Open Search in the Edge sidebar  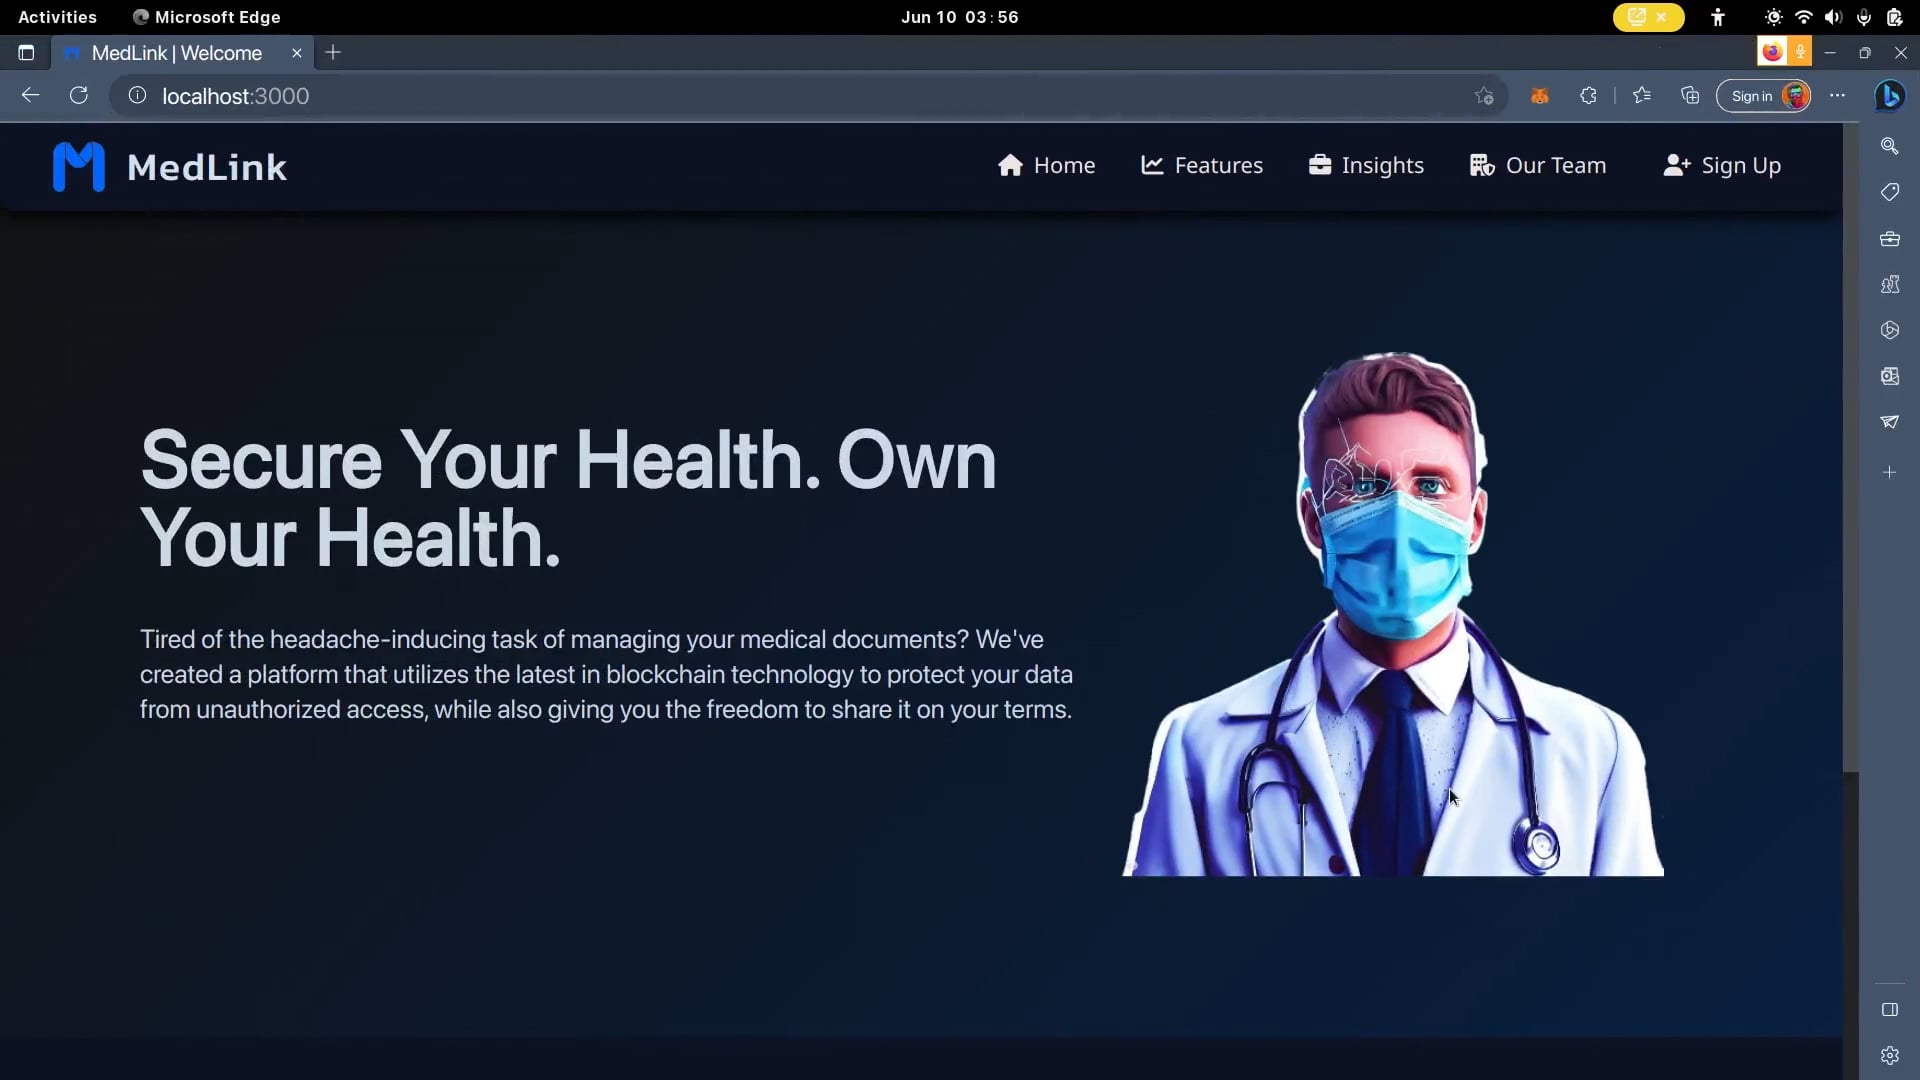tap(1890, 146)
